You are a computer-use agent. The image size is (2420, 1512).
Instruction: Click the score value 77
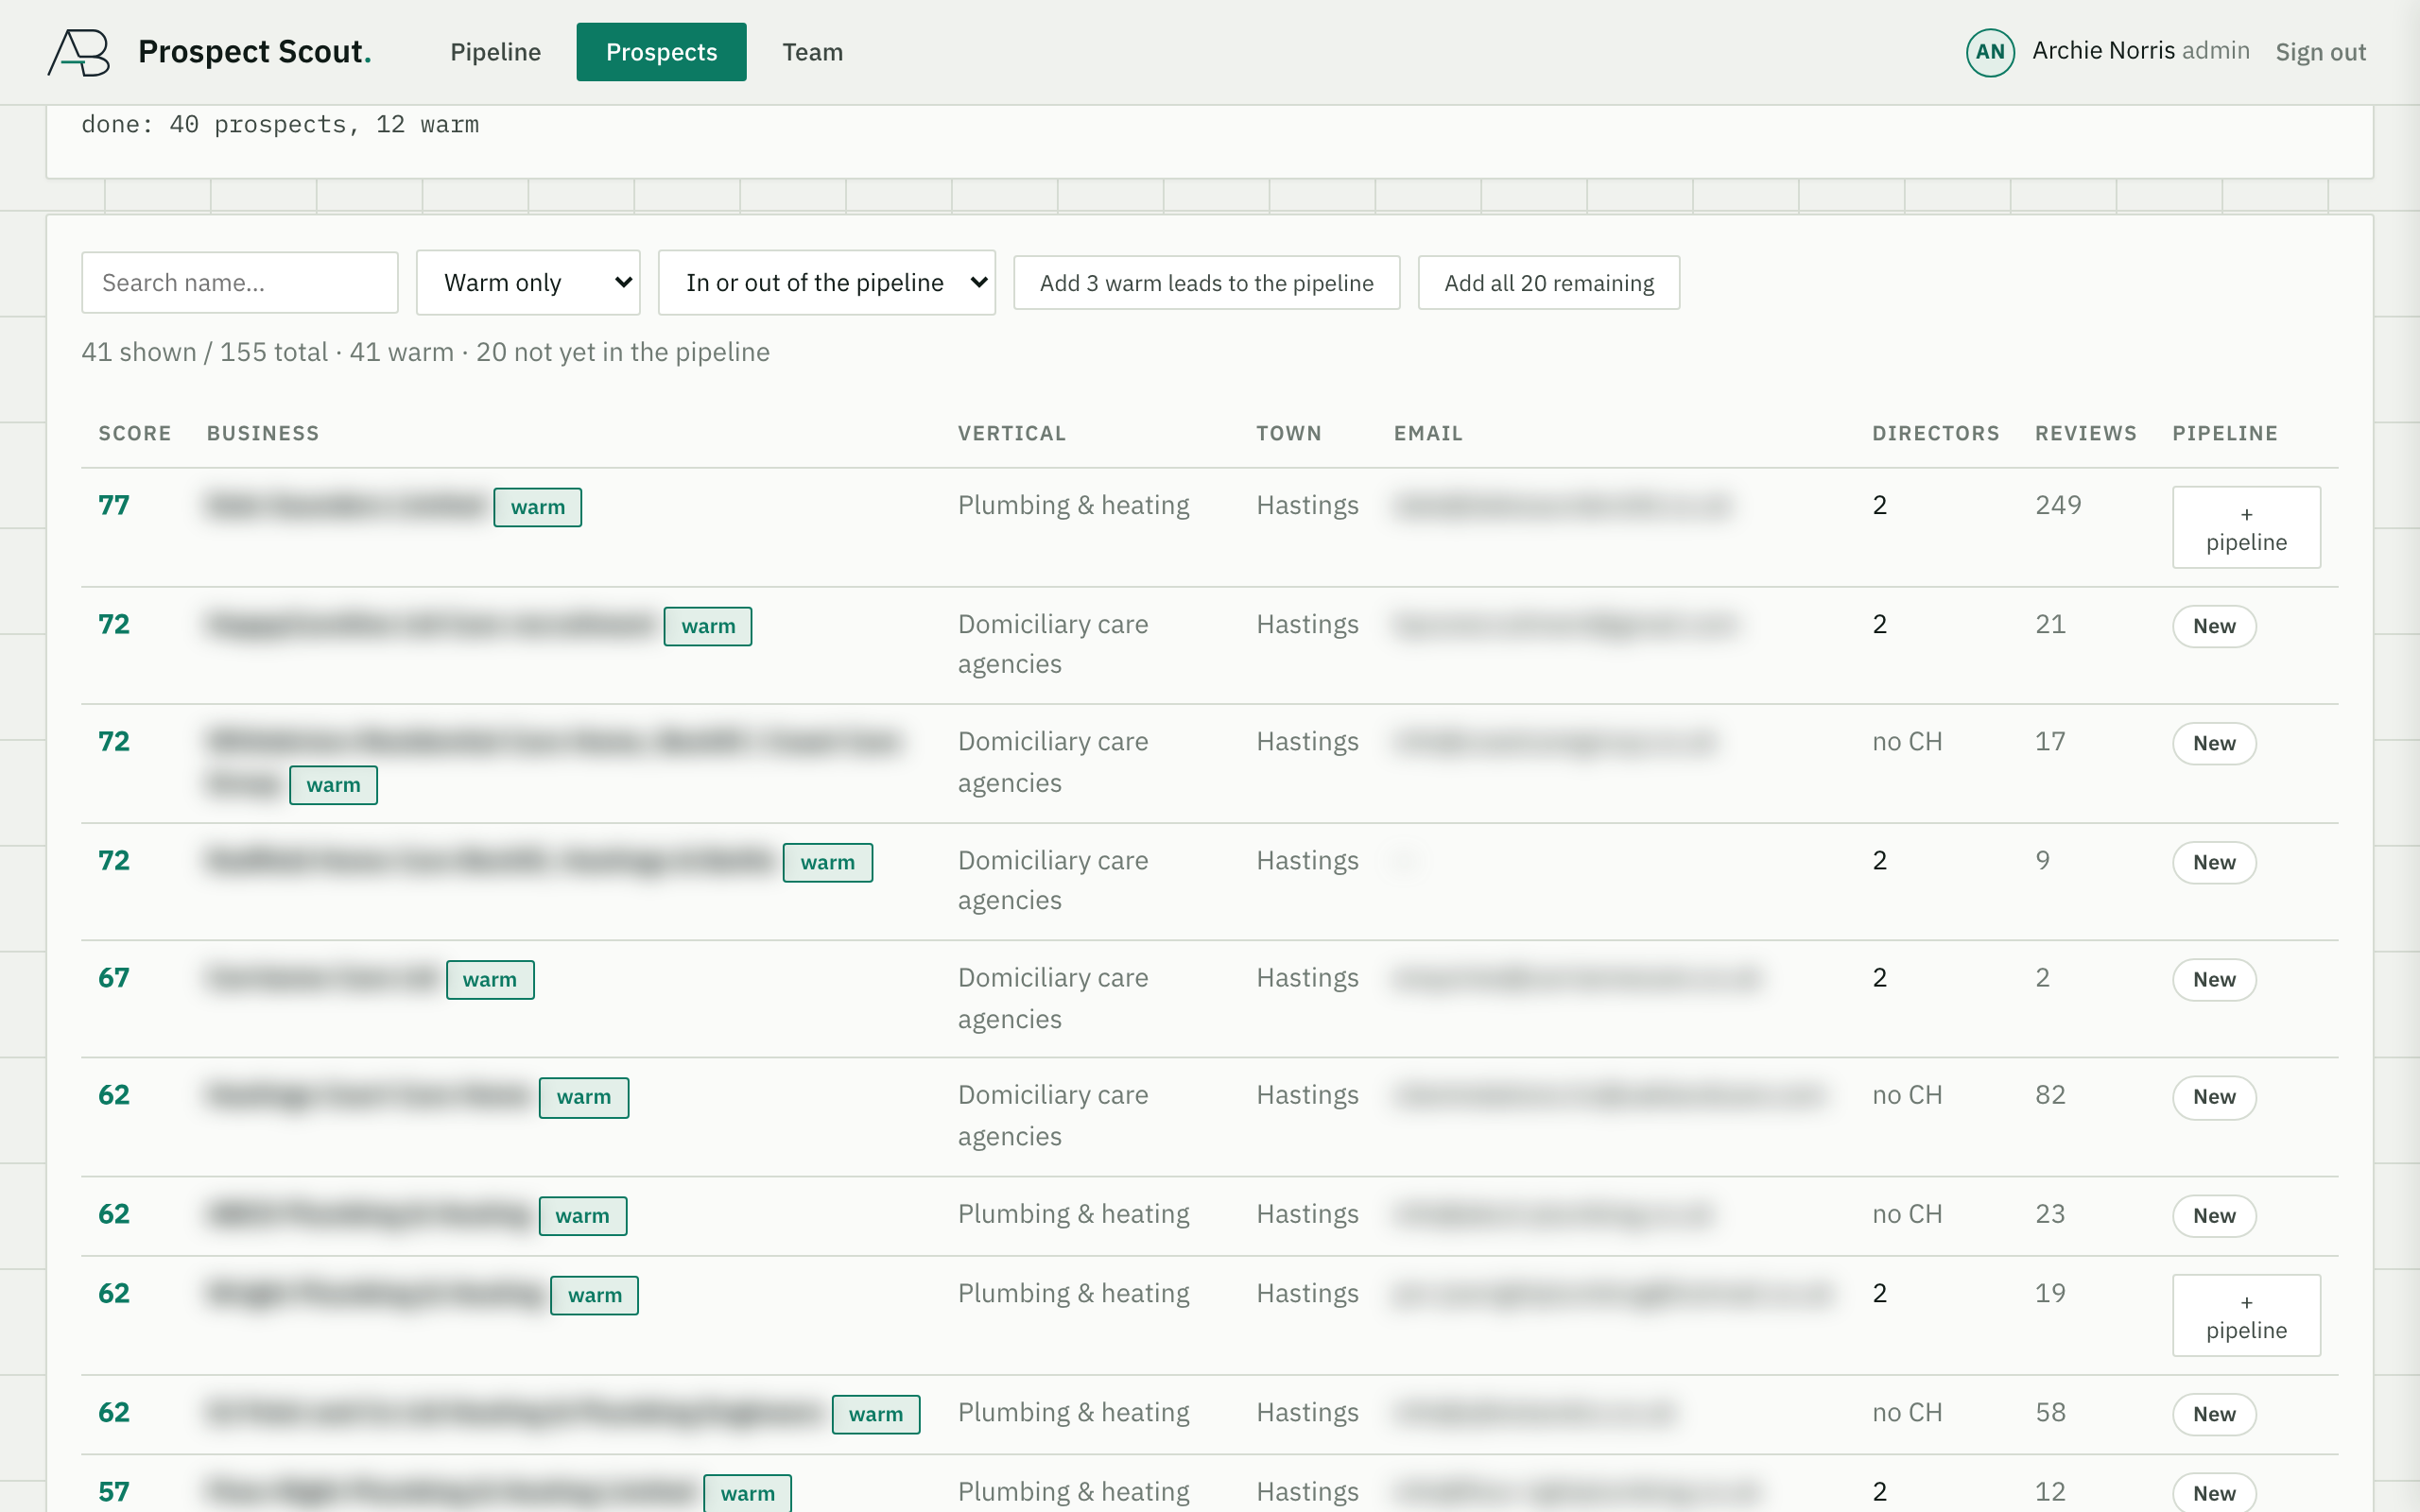coord(114,505)
